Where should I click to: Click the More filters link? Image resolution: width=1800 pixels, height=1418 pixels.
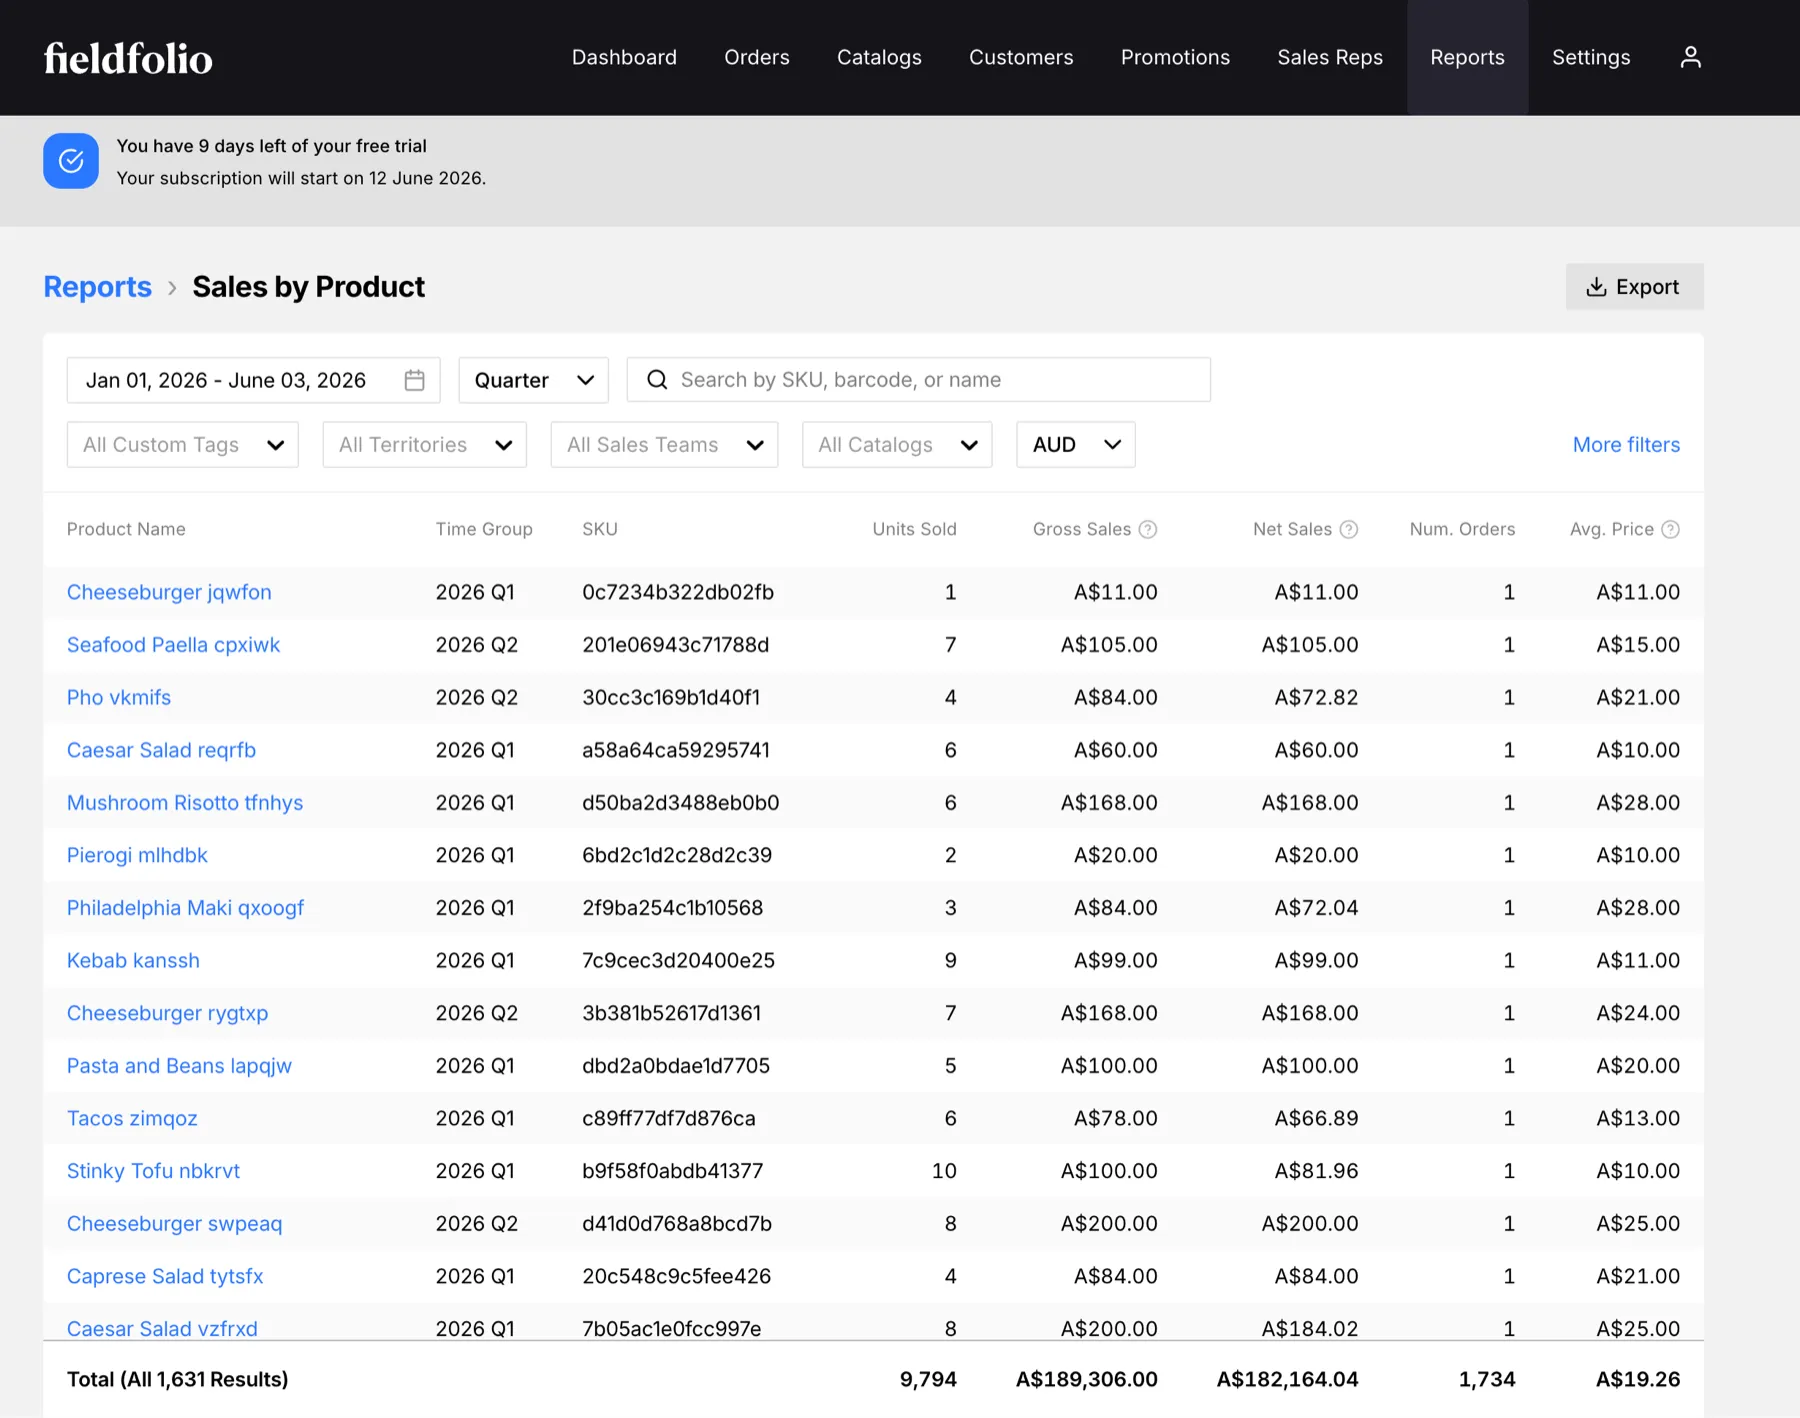click(x=1626, y=445)
